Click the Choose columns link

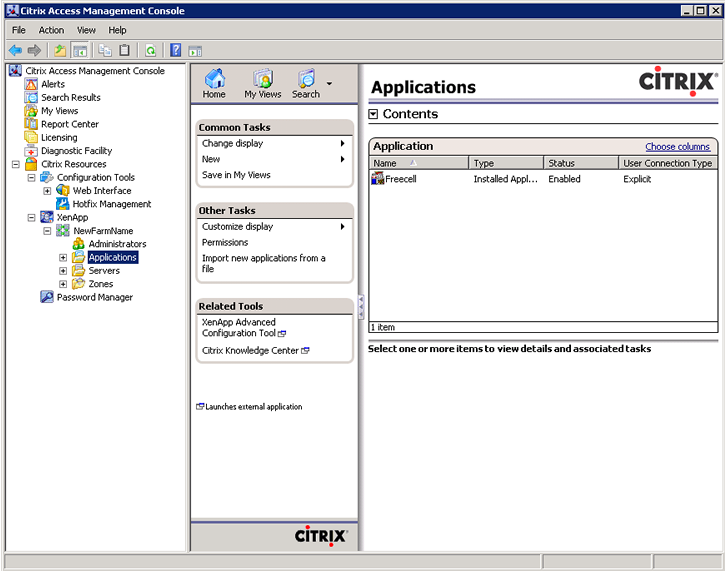[677, 147]
